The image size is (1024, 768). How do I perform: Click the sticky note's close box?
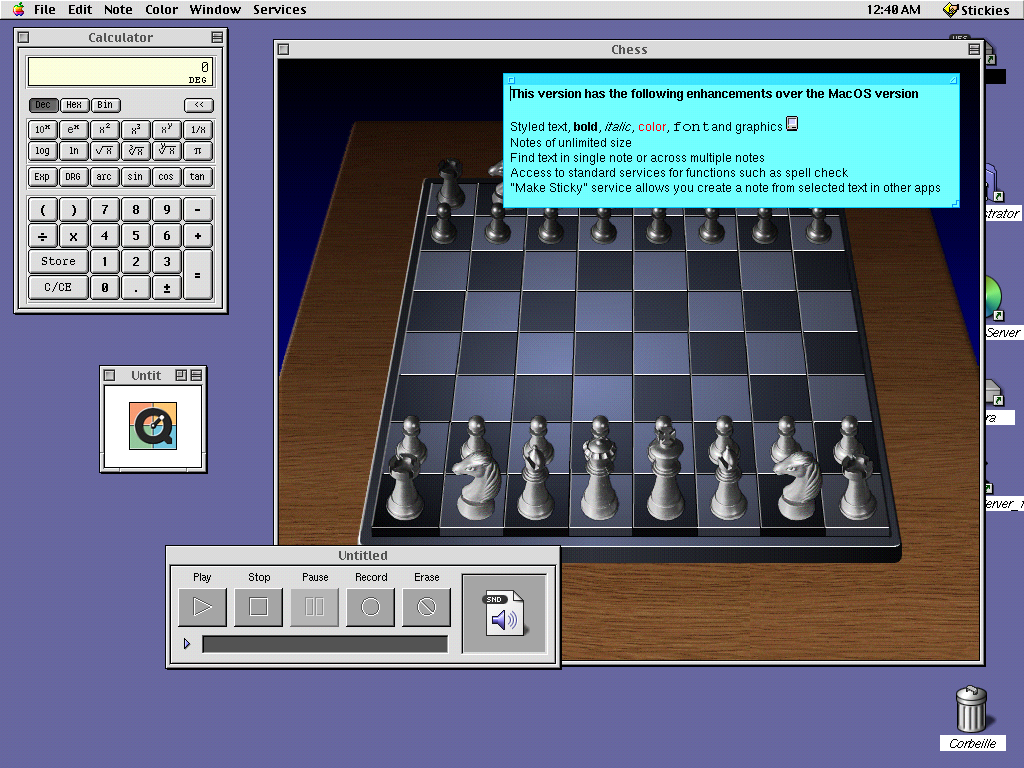tap(512, 80)
